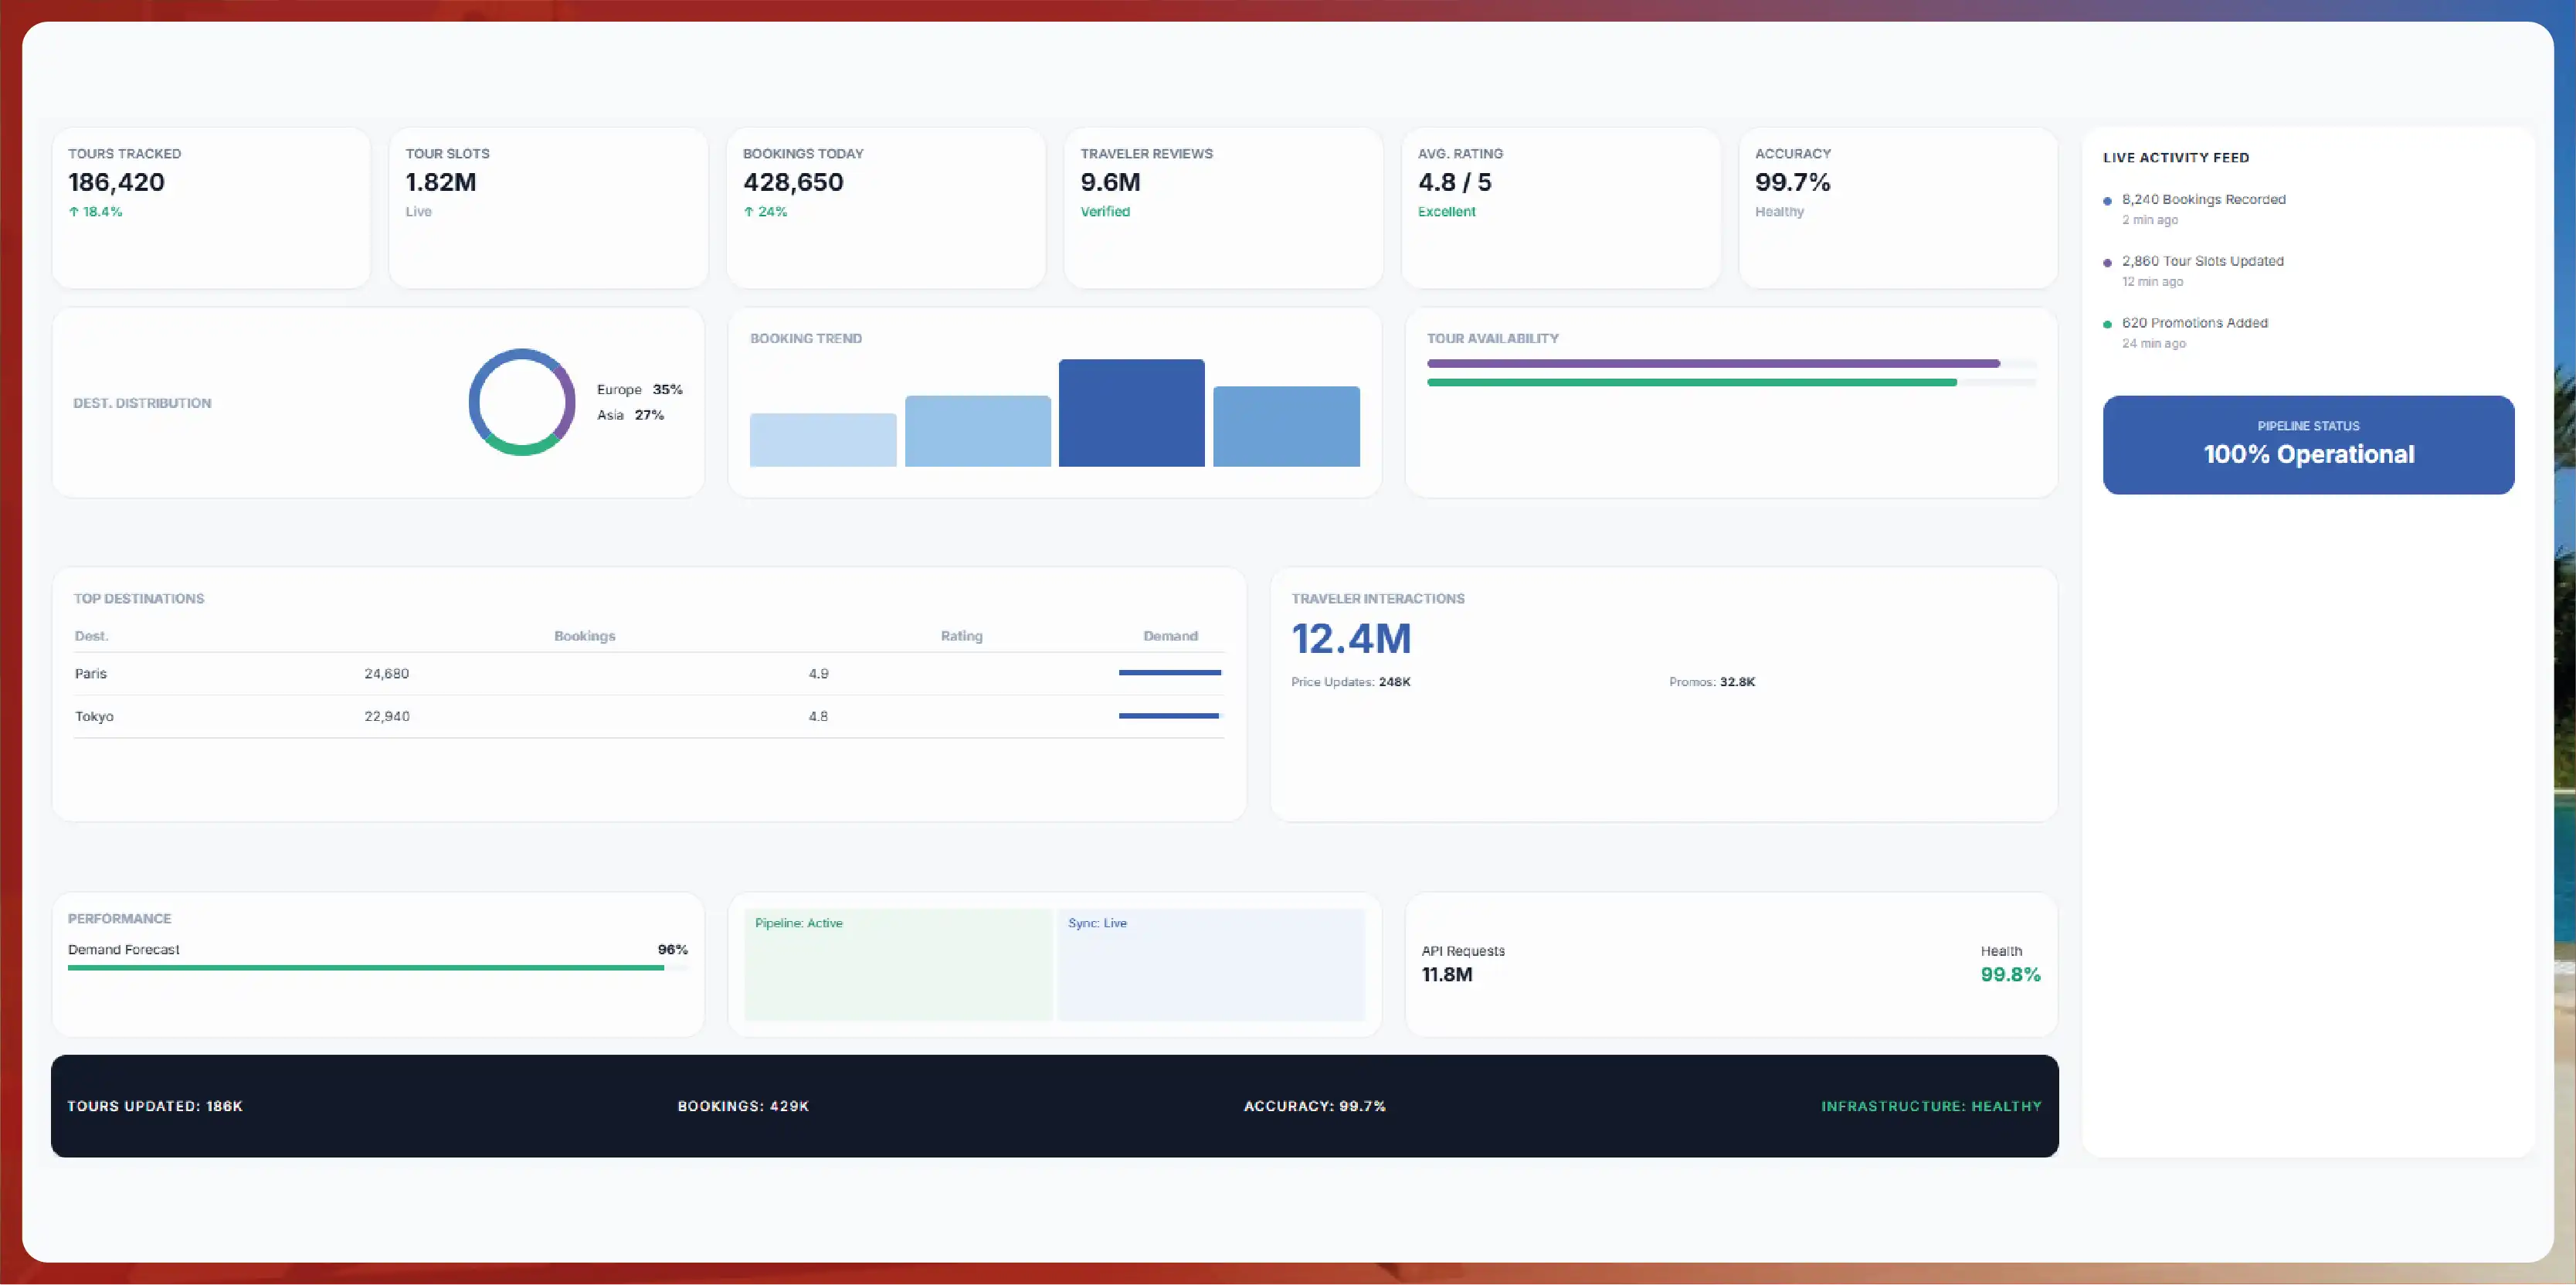
Task: Click the Tokyo row in Top Destinations
Action: coord(649,717)
